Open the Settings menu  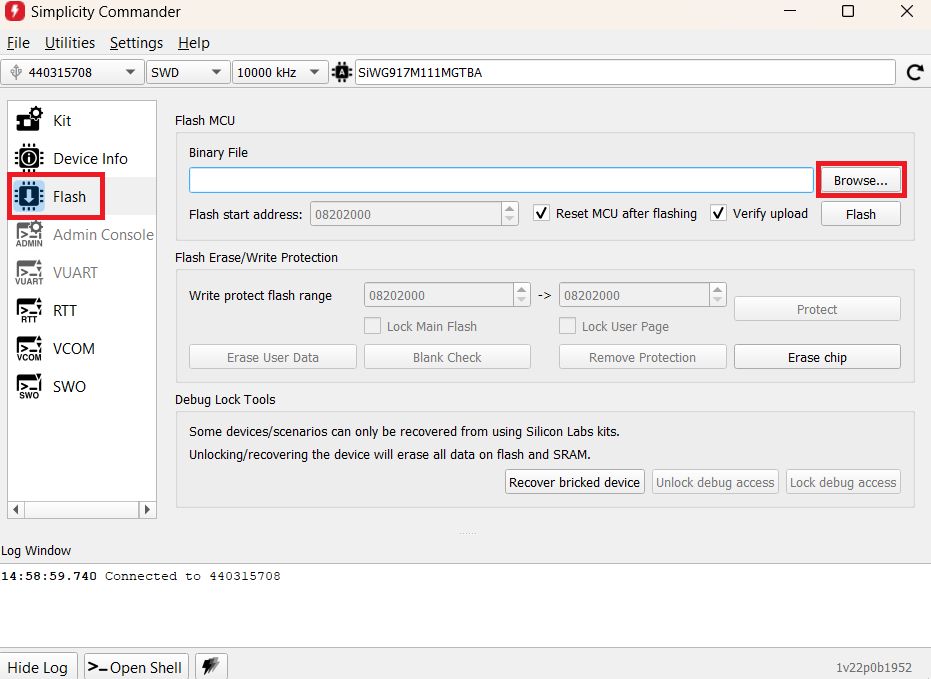pos(136,43)
